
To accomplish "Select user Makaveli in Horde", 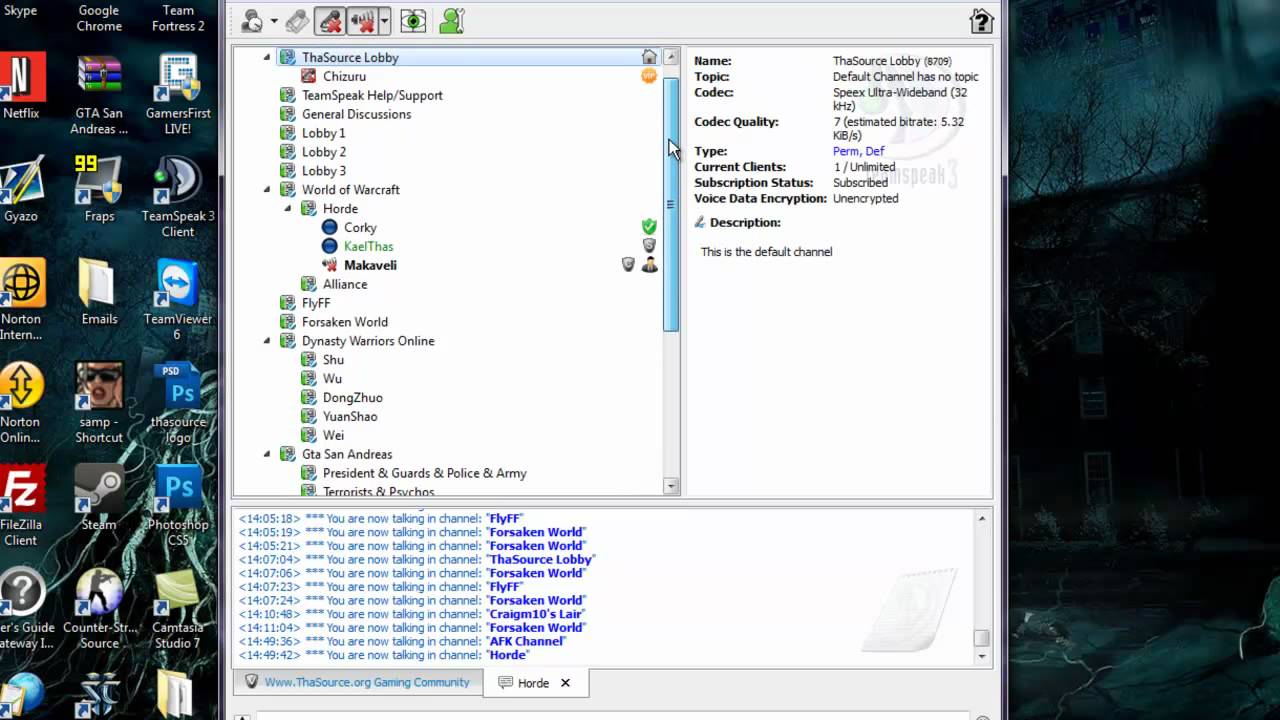I will coord(370,265).
